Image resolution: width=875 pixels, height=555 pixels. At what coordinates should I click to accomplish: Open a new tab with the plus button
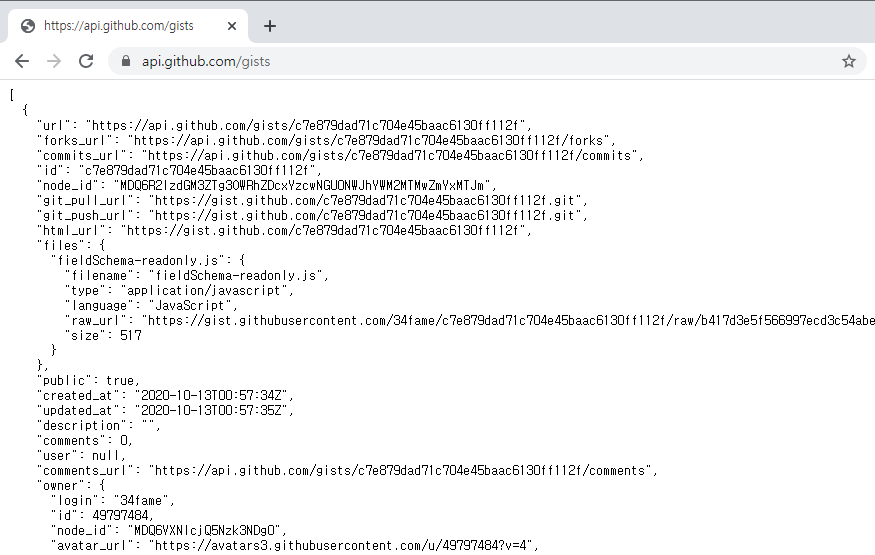(270, 26)
